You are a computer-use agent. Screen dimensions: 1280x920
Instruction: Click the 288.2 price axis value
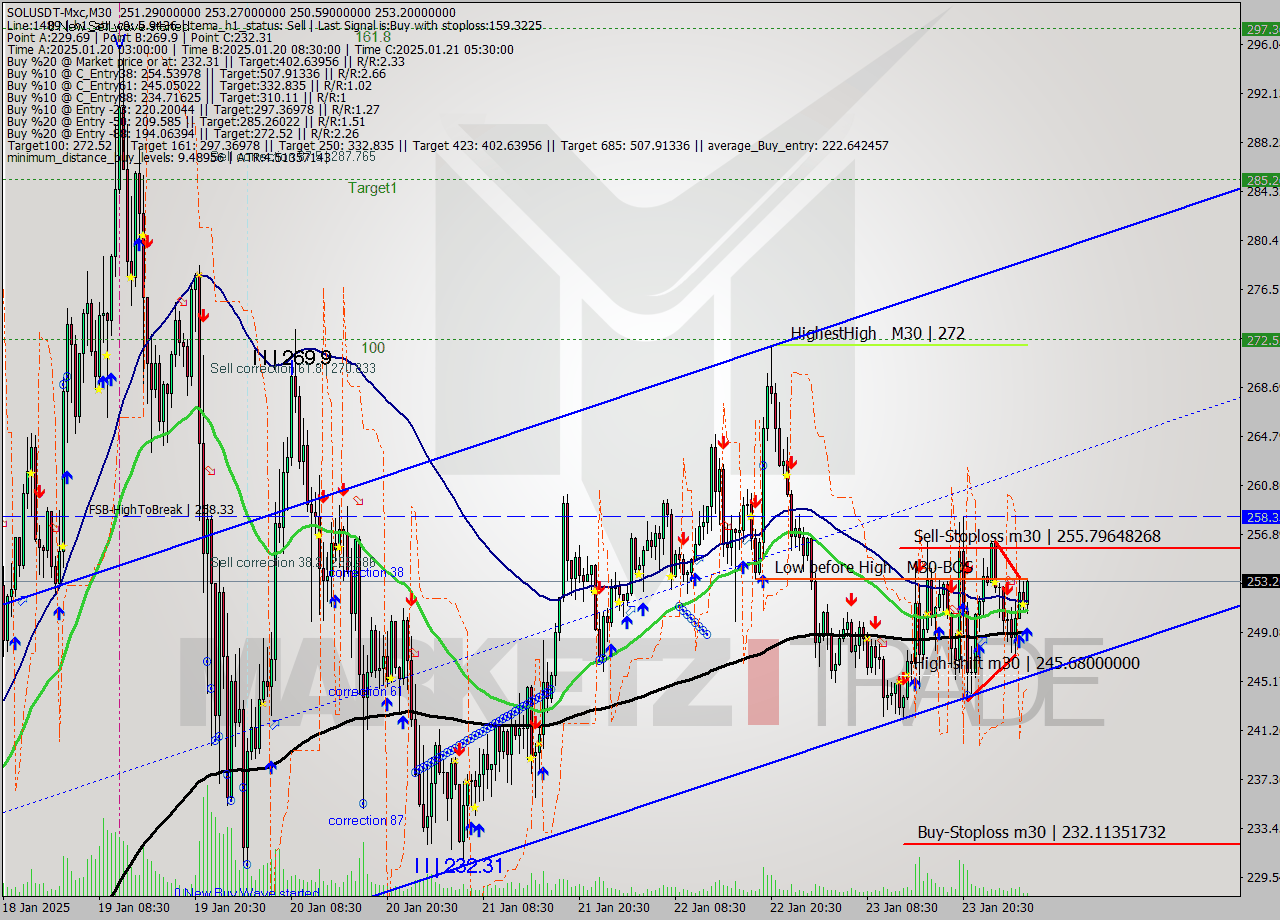(1262, 142)
